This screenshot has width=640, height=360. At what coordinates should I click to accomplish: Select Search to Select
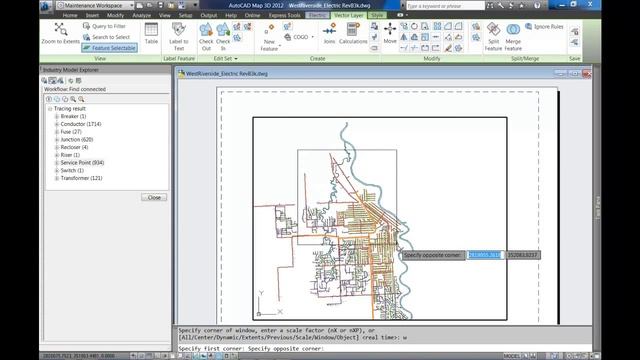(106, 37)
